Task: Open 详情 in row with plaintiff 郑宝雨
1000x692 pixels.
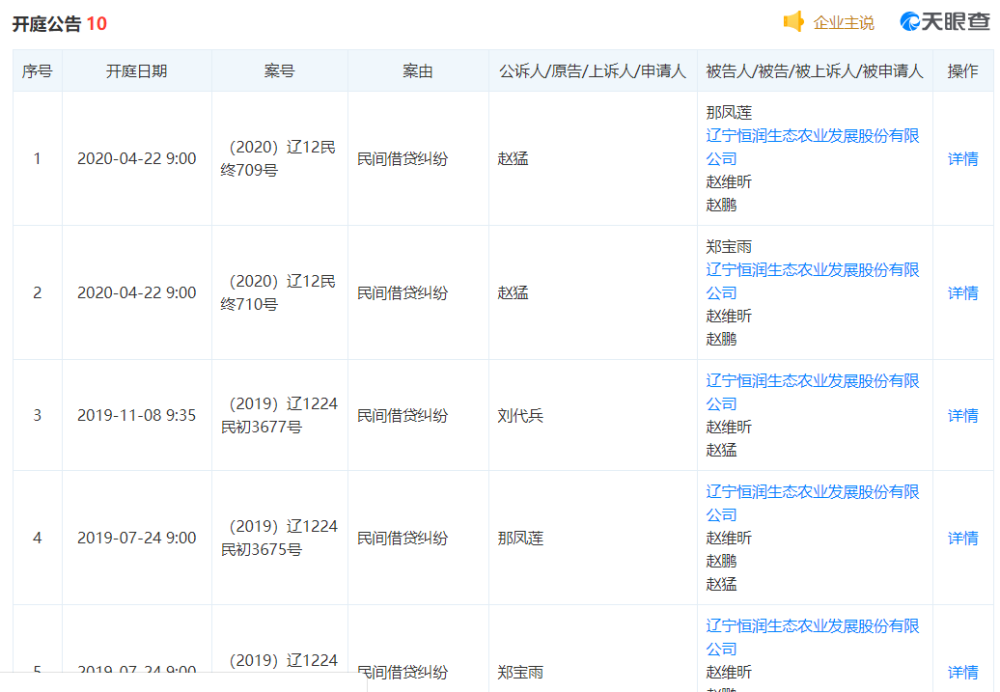Action: coord(962,672)
